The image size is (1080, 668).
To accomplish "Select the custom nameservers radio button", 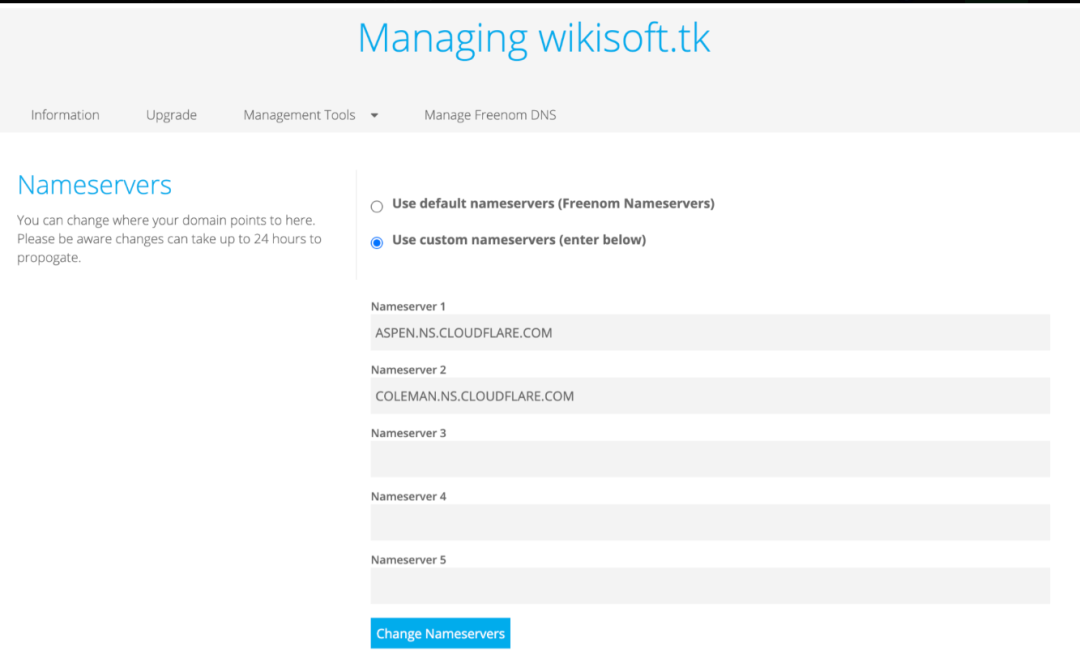I will tap(377, 243).
